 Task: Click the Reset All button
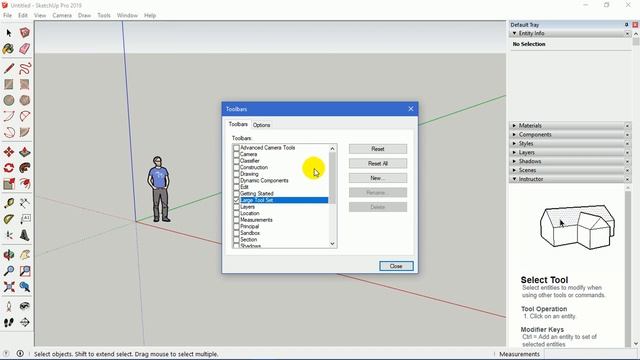[x=378, y=164]
